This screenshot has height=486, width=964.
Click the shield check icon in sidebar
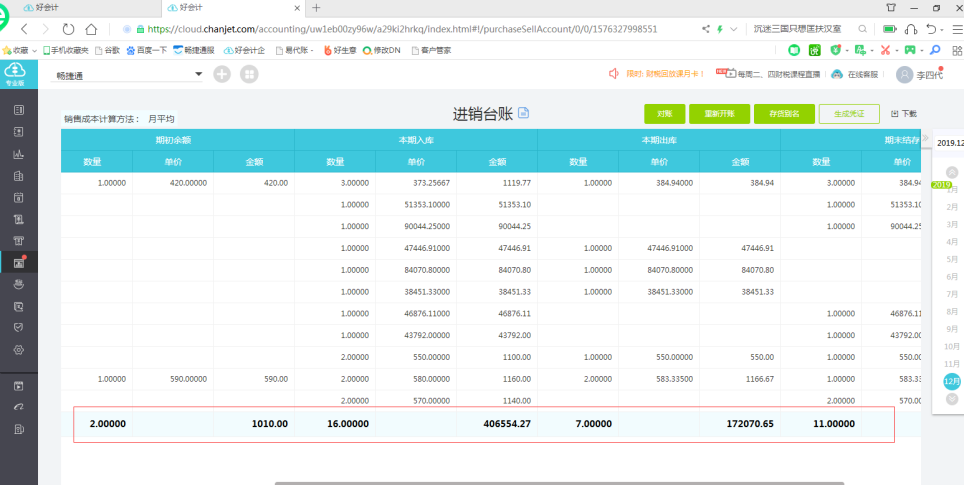coord(18,328)
